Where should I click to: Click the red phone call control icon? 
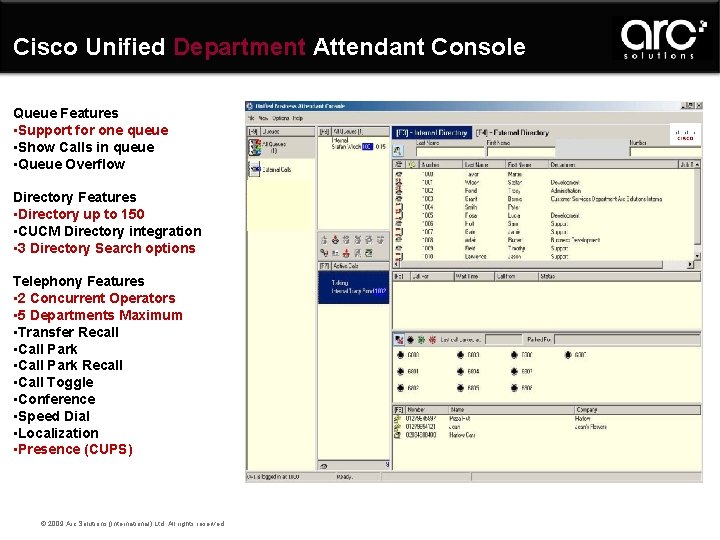[335, 240]
